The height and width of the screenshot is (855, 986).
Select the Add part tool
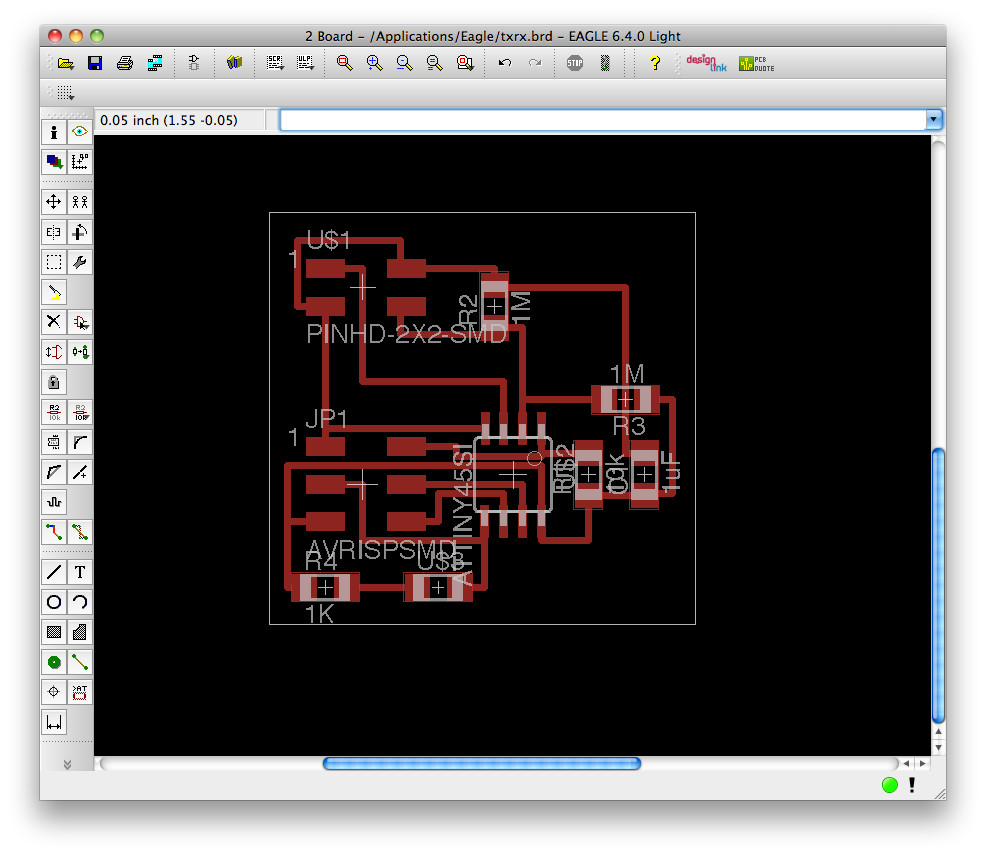[x=80, y=322]
